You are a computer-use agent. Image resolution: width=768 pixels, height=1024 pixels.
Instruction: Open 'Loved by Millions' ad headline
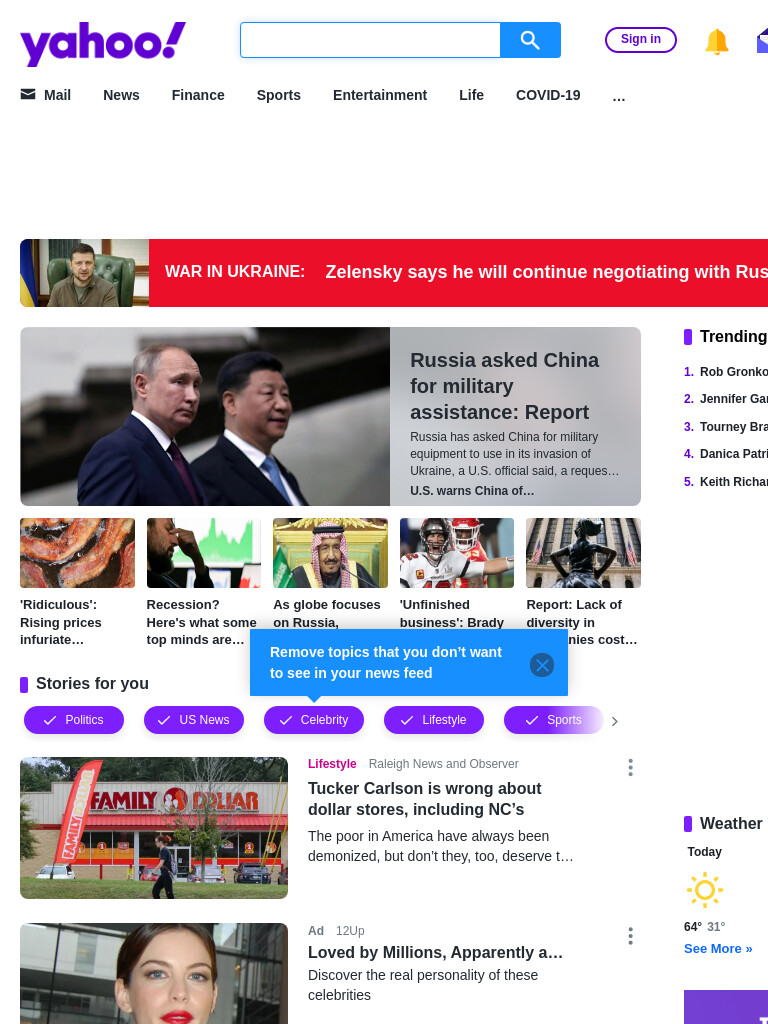(436, 952)
